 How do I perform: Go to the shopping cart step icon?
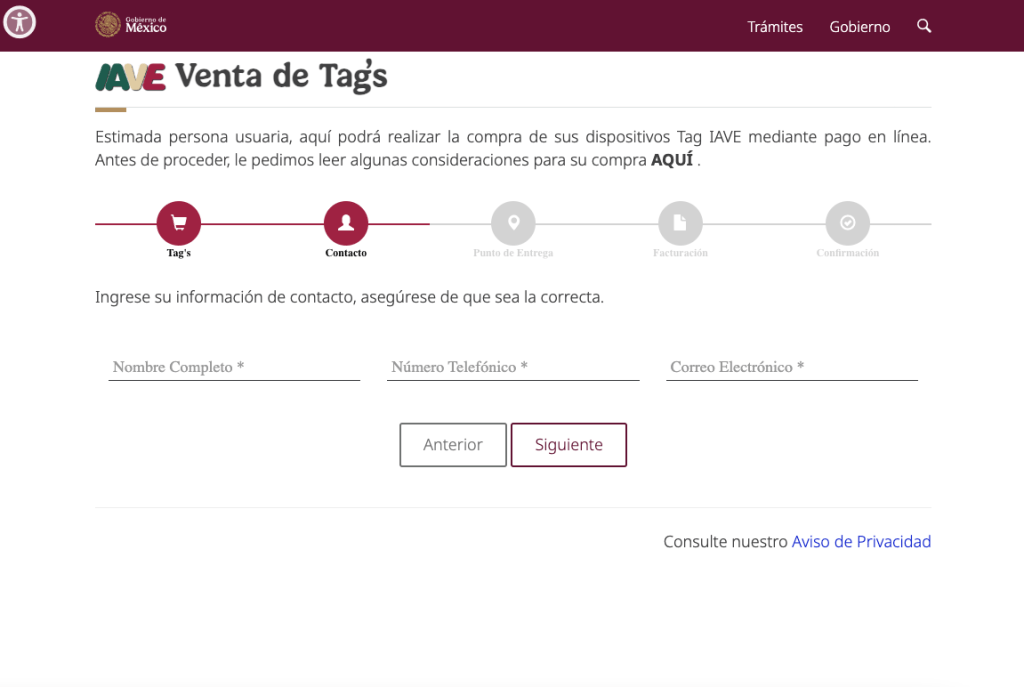179,223
